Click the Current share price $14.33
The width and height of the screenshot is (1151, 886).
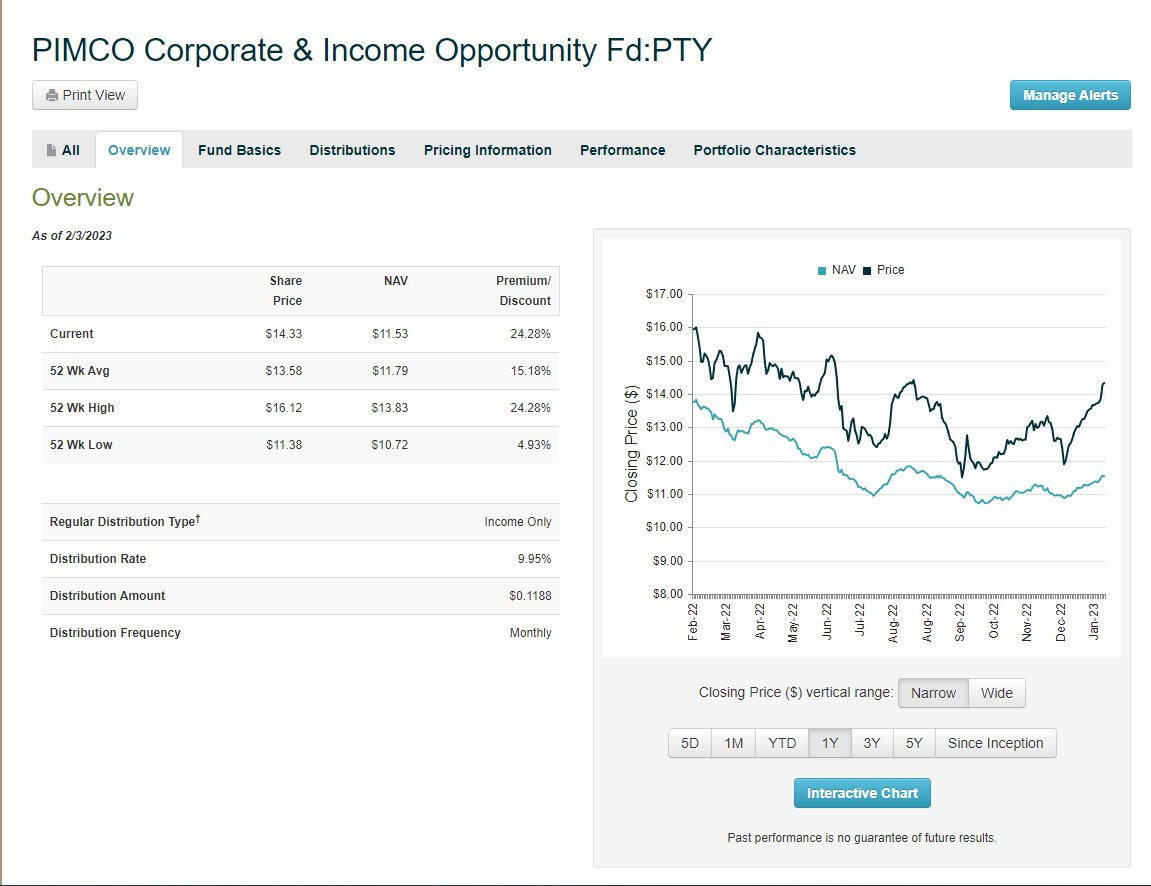[283, 333]
